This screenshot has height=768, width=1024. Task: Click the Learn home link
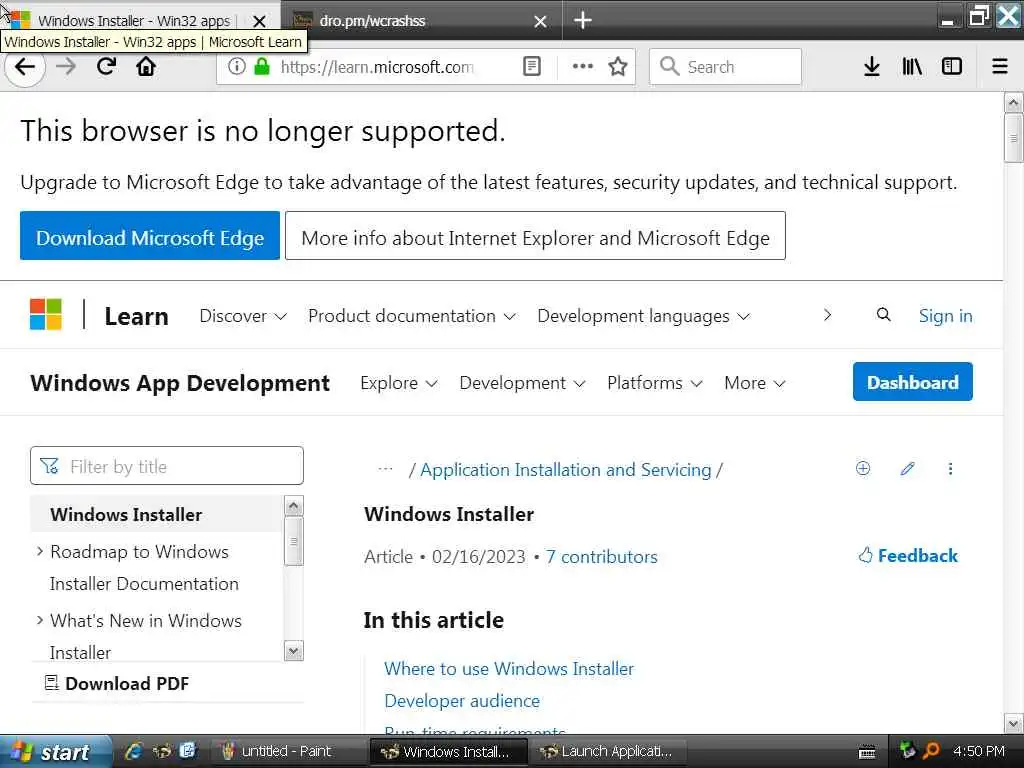[136, 316]
